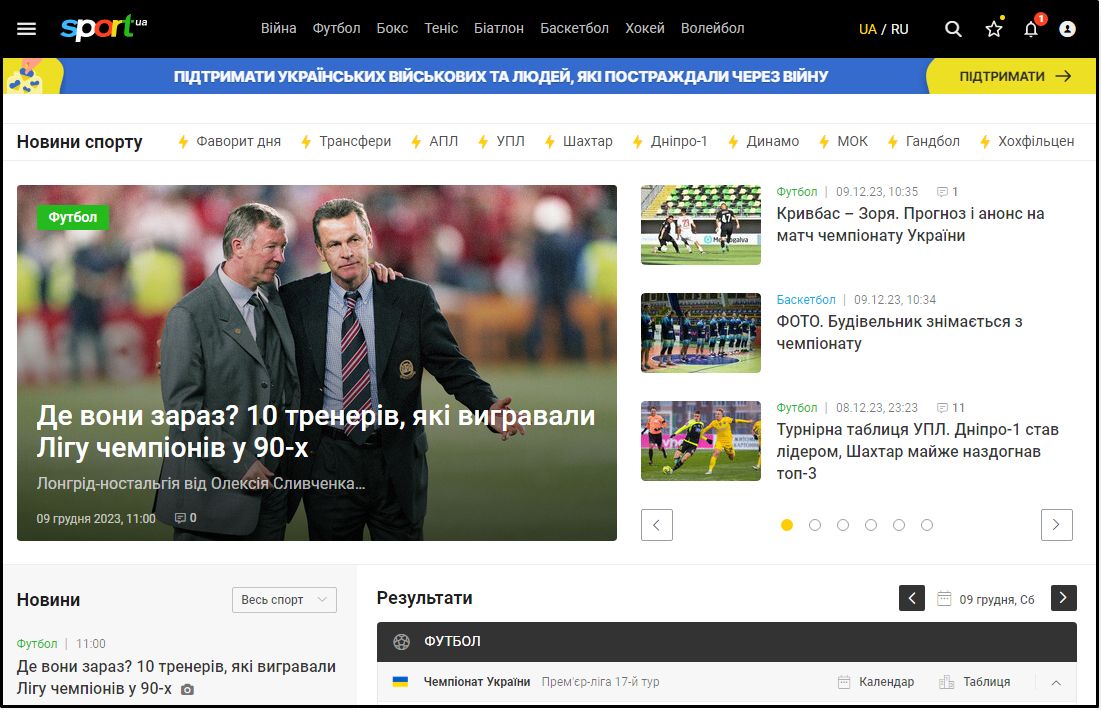Open Футбол menu item

(336, 28)
